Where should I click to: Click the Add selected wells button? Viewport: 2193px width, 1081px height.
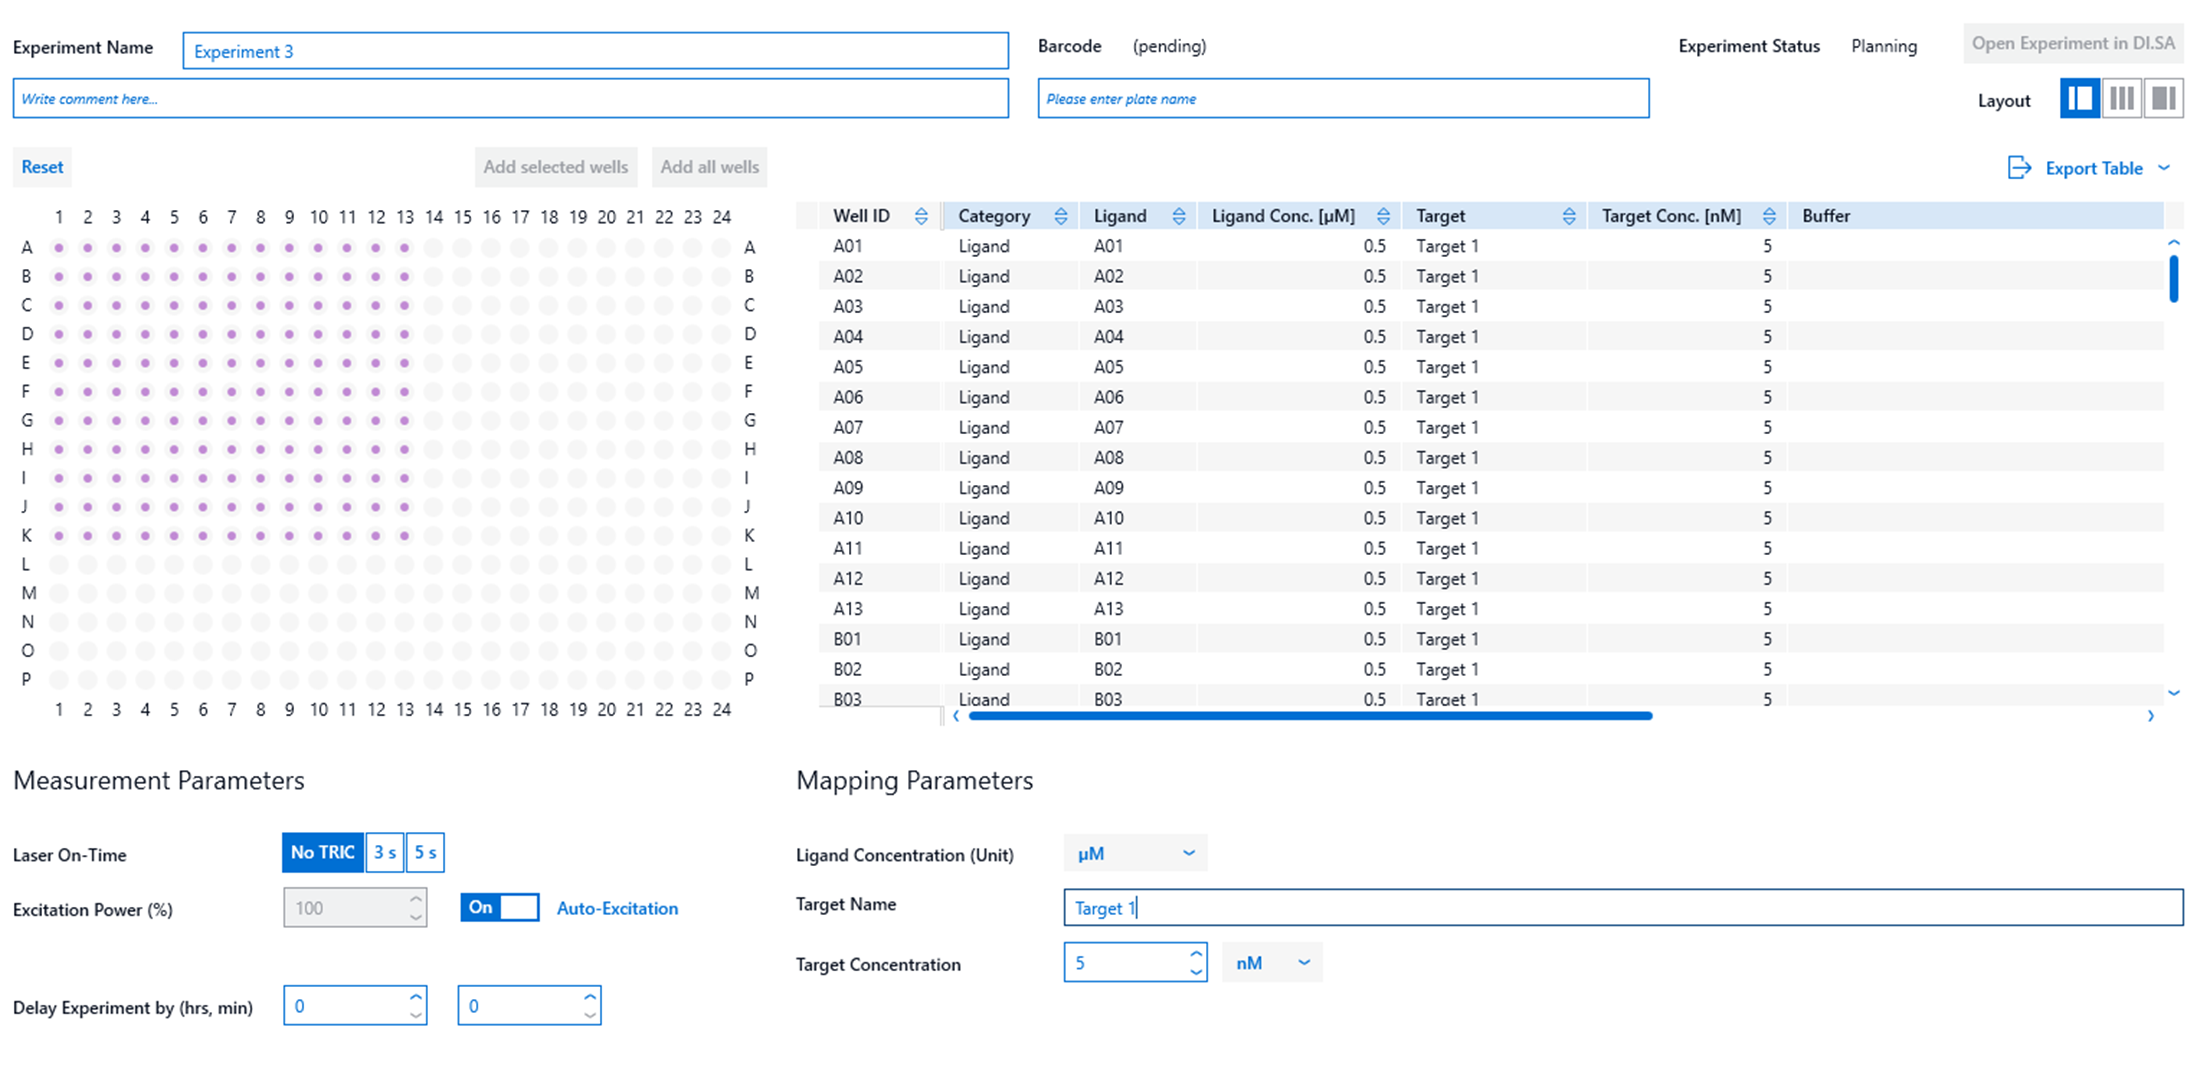tap(556, 167)
